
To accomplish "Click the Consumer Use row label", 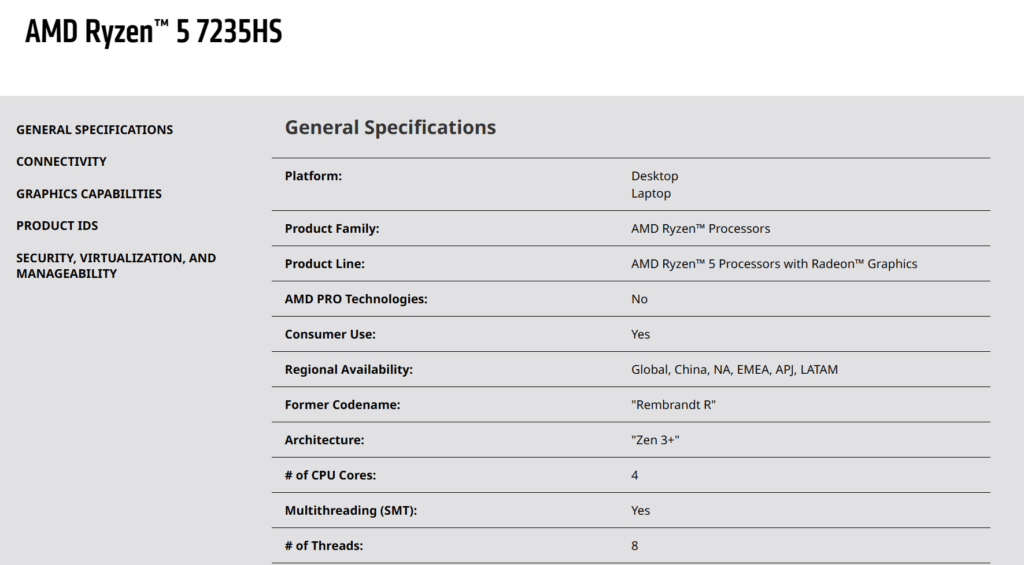I will pos(330,334).
